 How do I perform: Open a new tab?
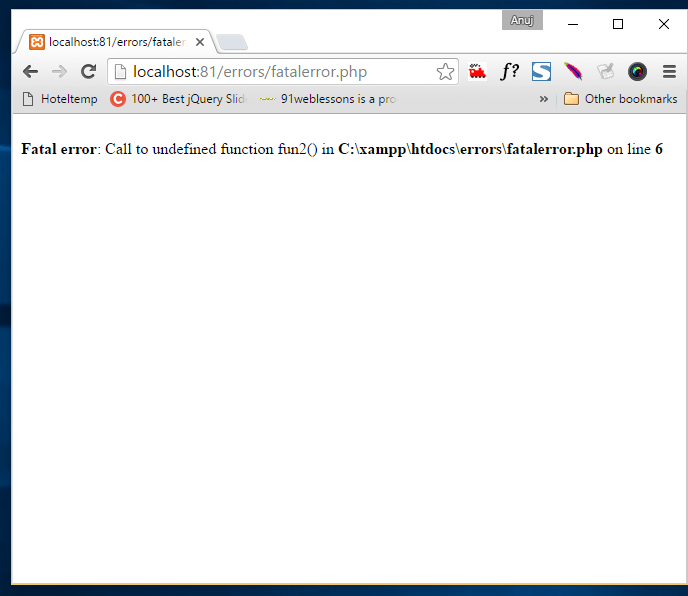pos(232,43)
